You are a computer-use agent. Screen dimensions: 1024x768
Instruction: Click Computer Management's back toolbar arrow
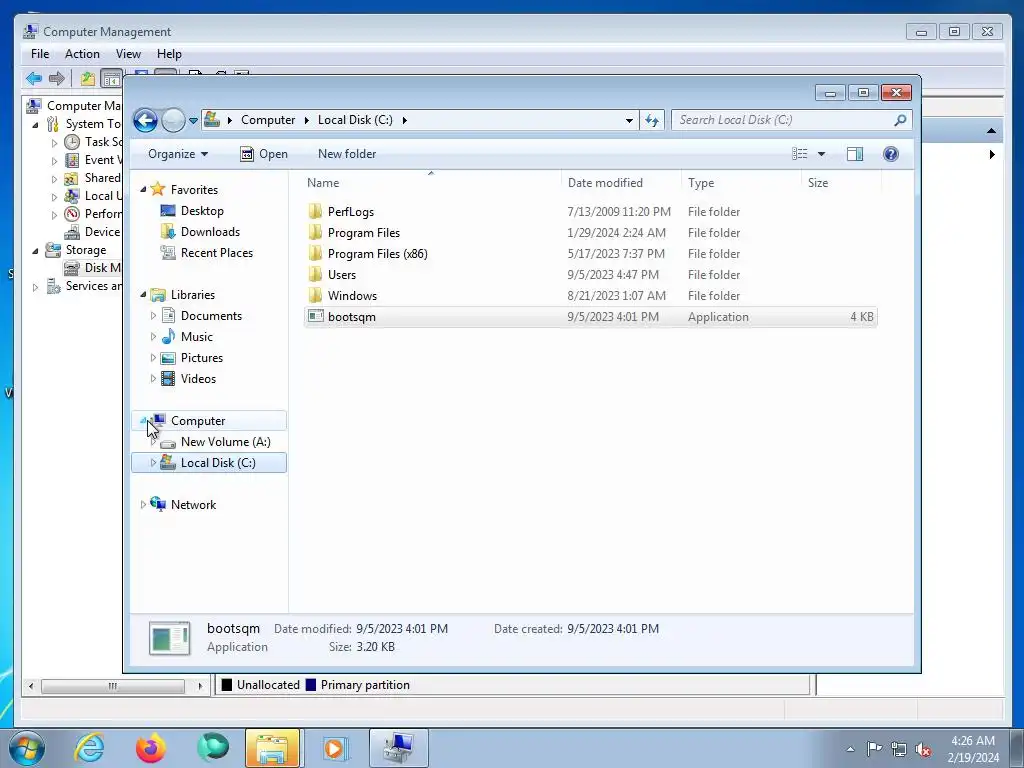34,79
